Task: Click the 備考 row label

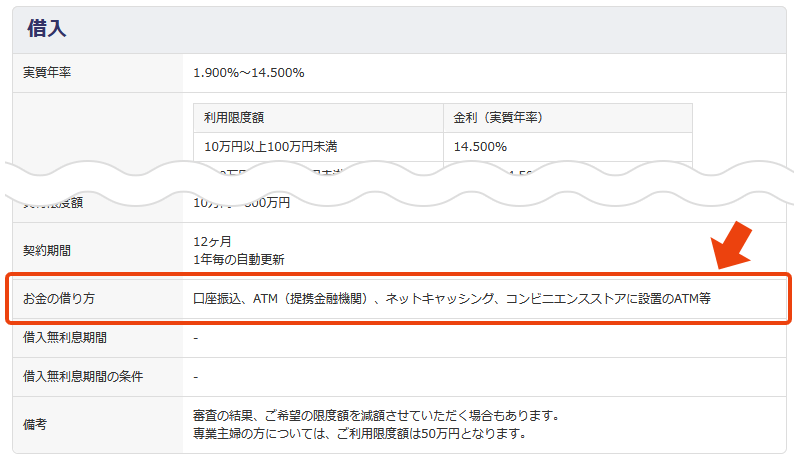Action: 35,424
